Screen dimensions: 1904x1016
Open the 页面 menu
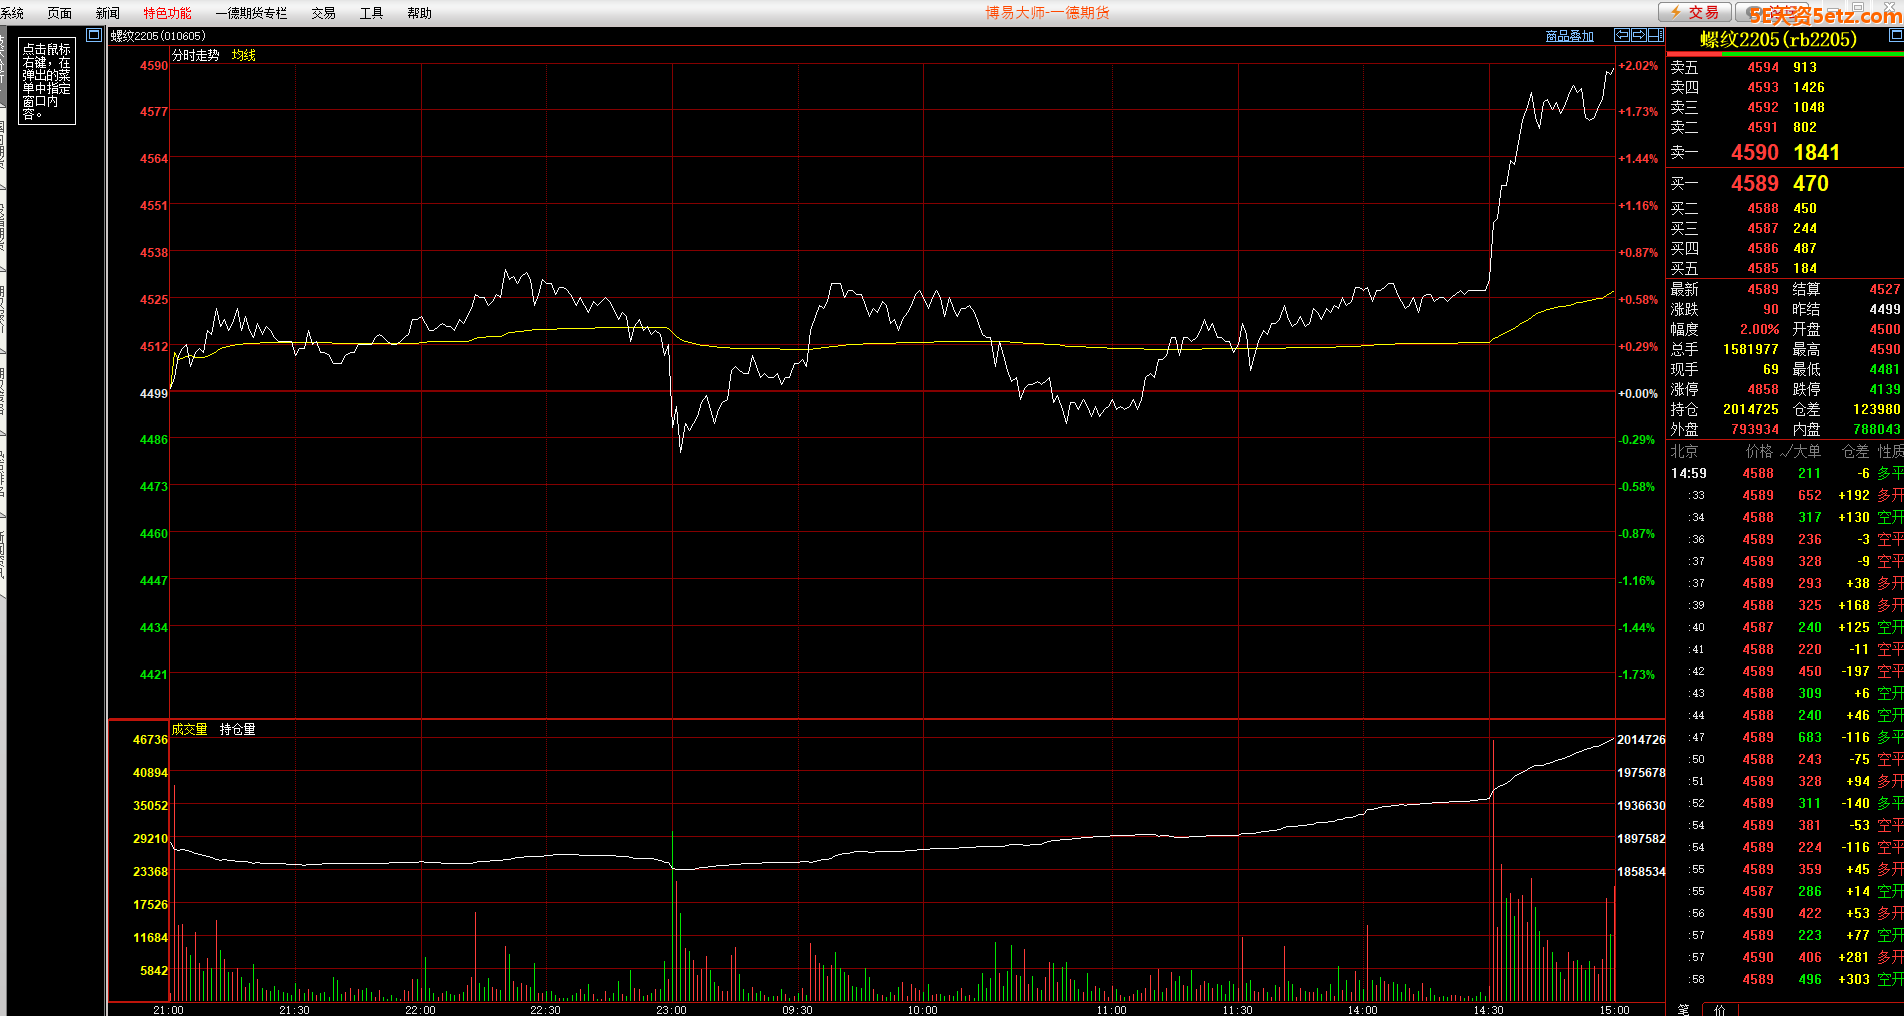(60, 13)
